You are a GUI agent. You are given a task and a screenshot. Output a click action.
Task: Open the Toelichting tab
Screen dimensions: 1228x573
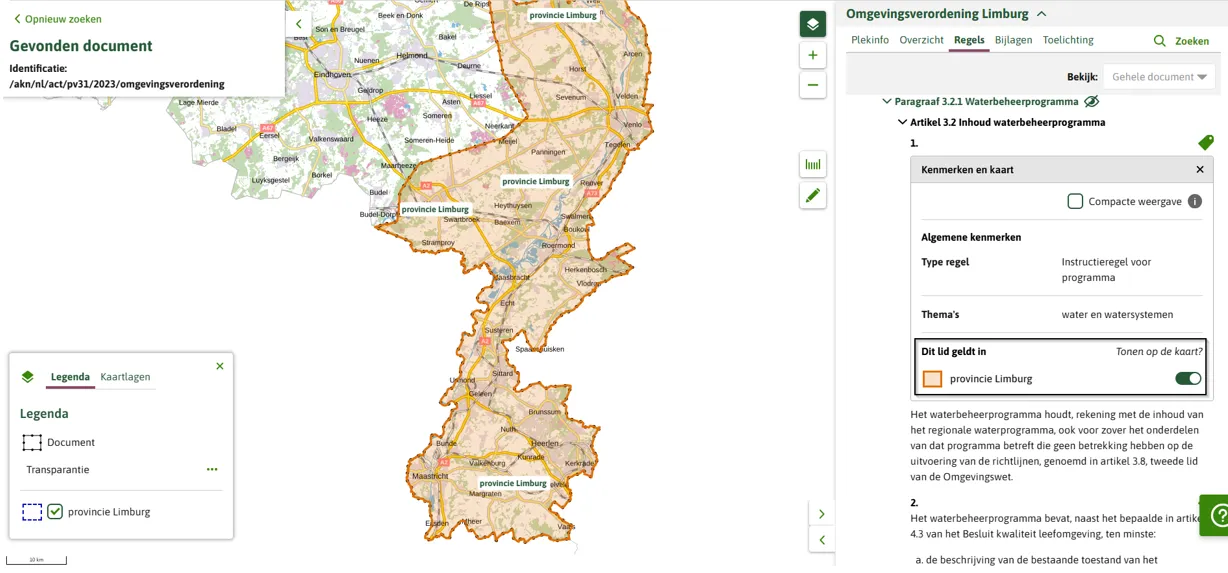(x=1067, y=40)
